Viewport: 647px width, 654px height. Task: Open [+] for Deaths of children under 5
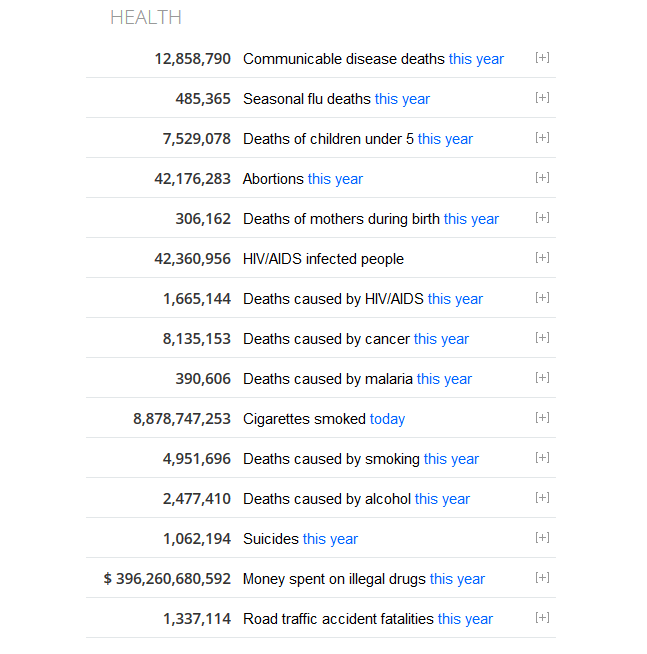[542, 138]
